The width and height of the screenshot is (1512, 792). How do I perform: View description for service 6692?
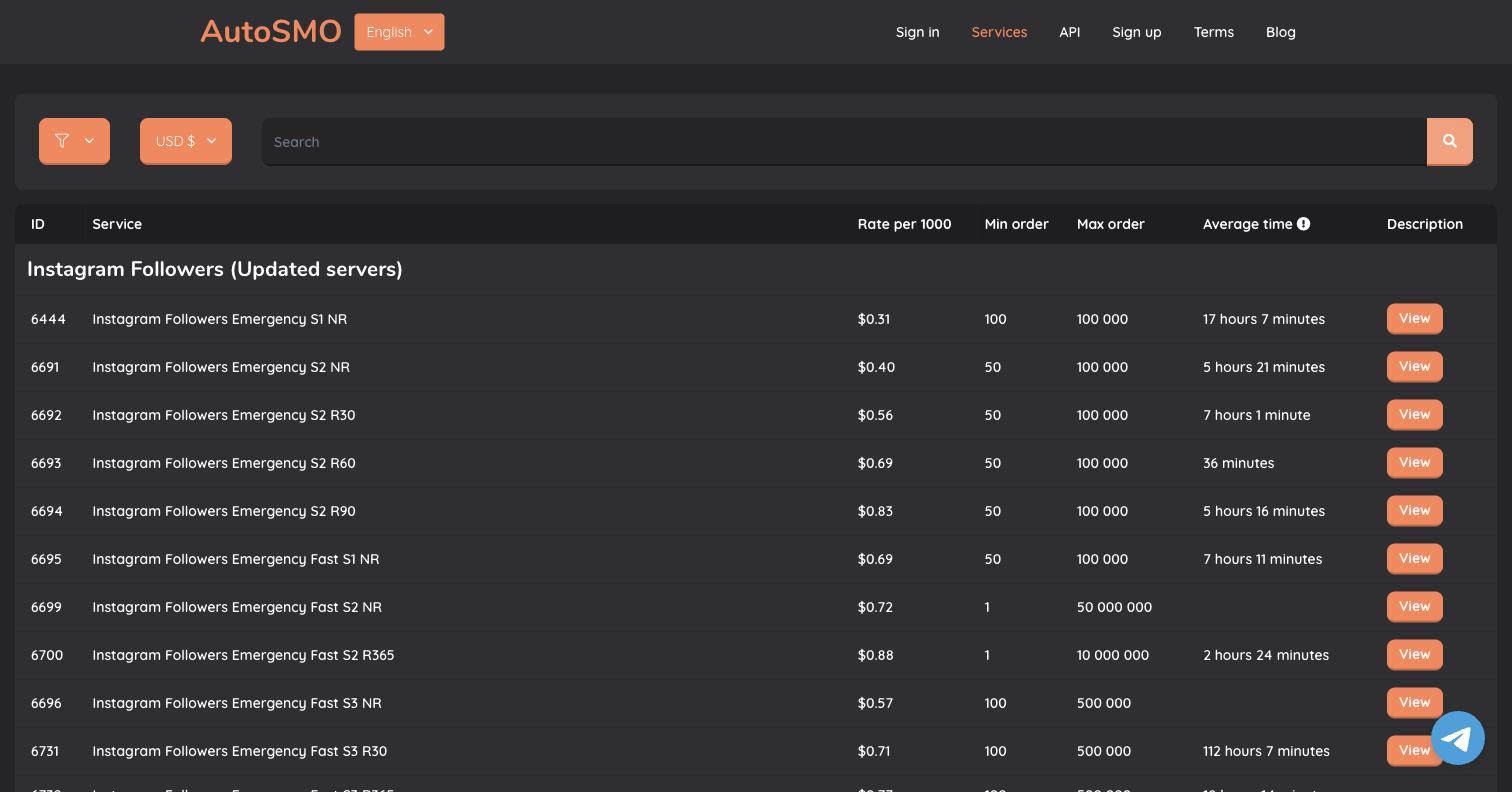tap(1414, 415)
